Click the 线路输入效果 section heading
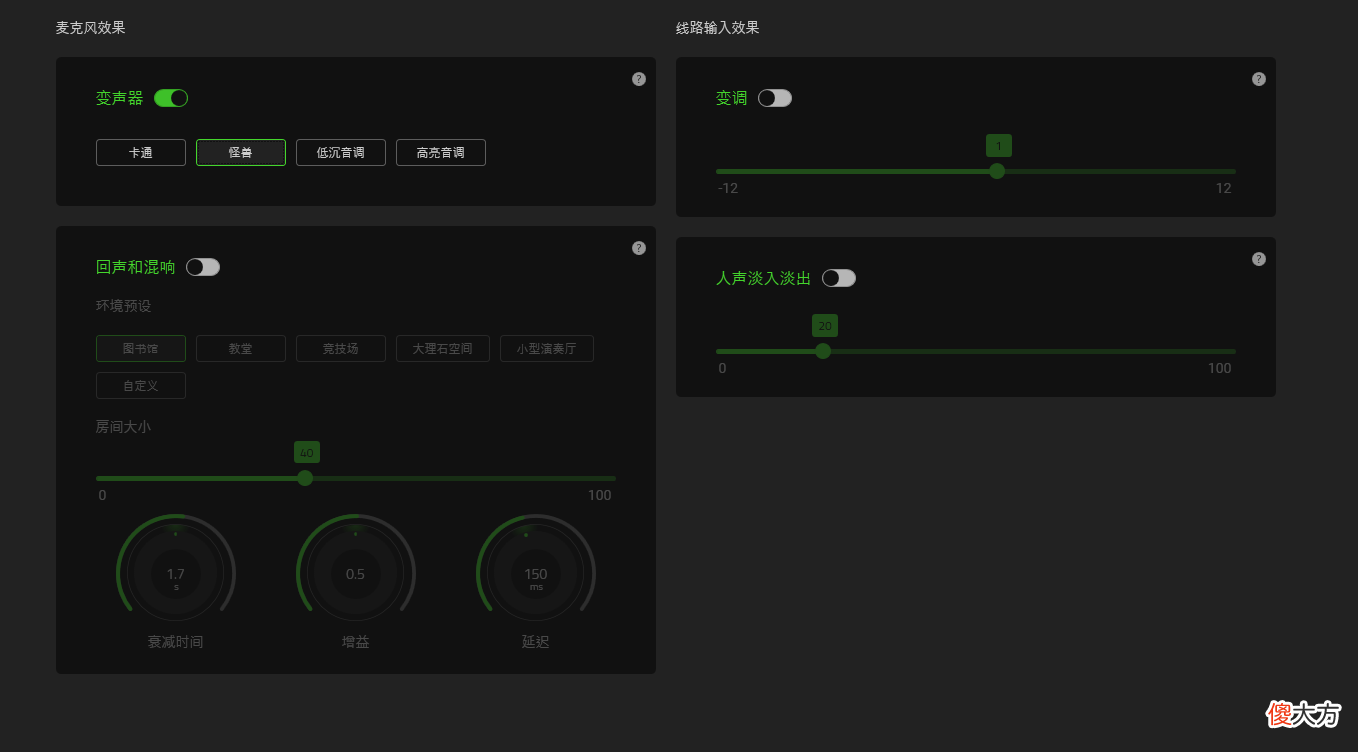Screen dimensions: 1358x752 point(718,28)
